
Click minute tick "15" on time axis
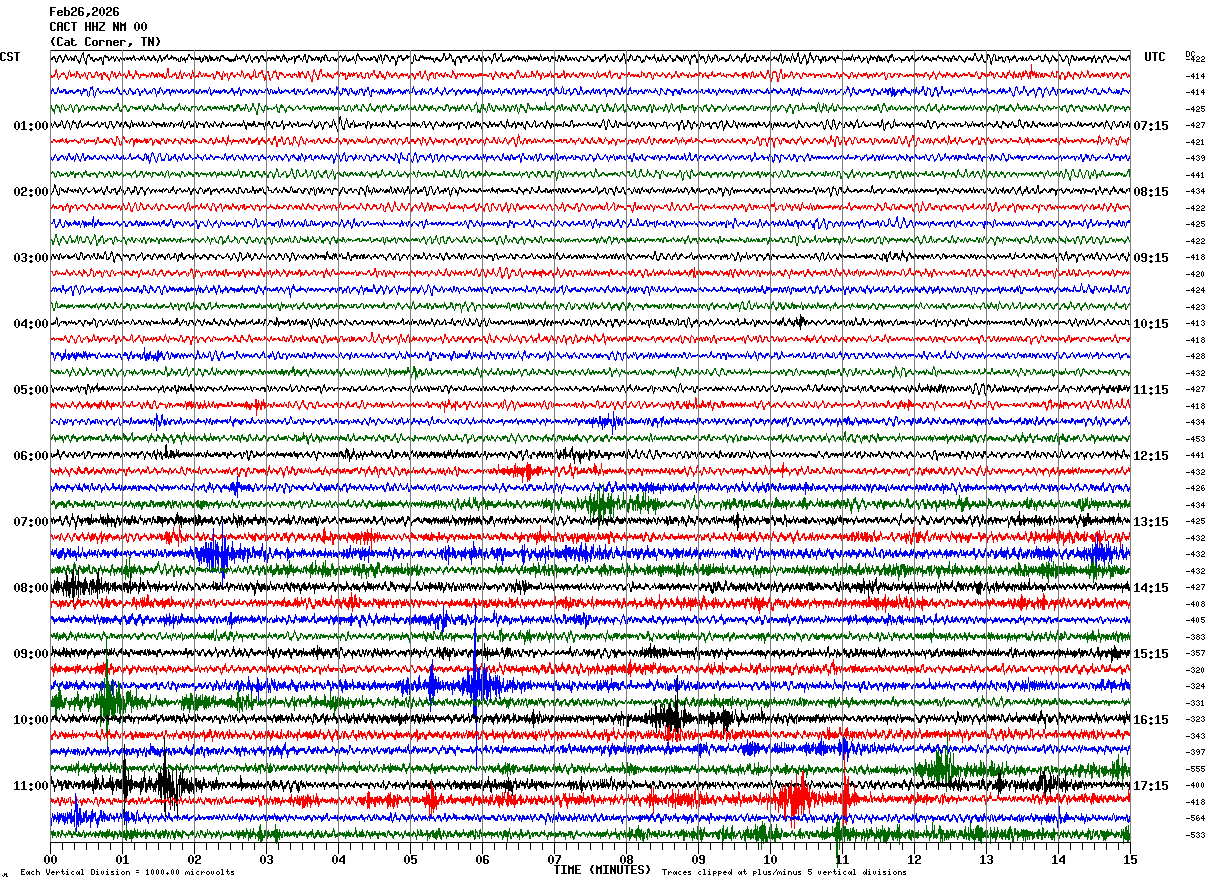(x=1130, y=859)
